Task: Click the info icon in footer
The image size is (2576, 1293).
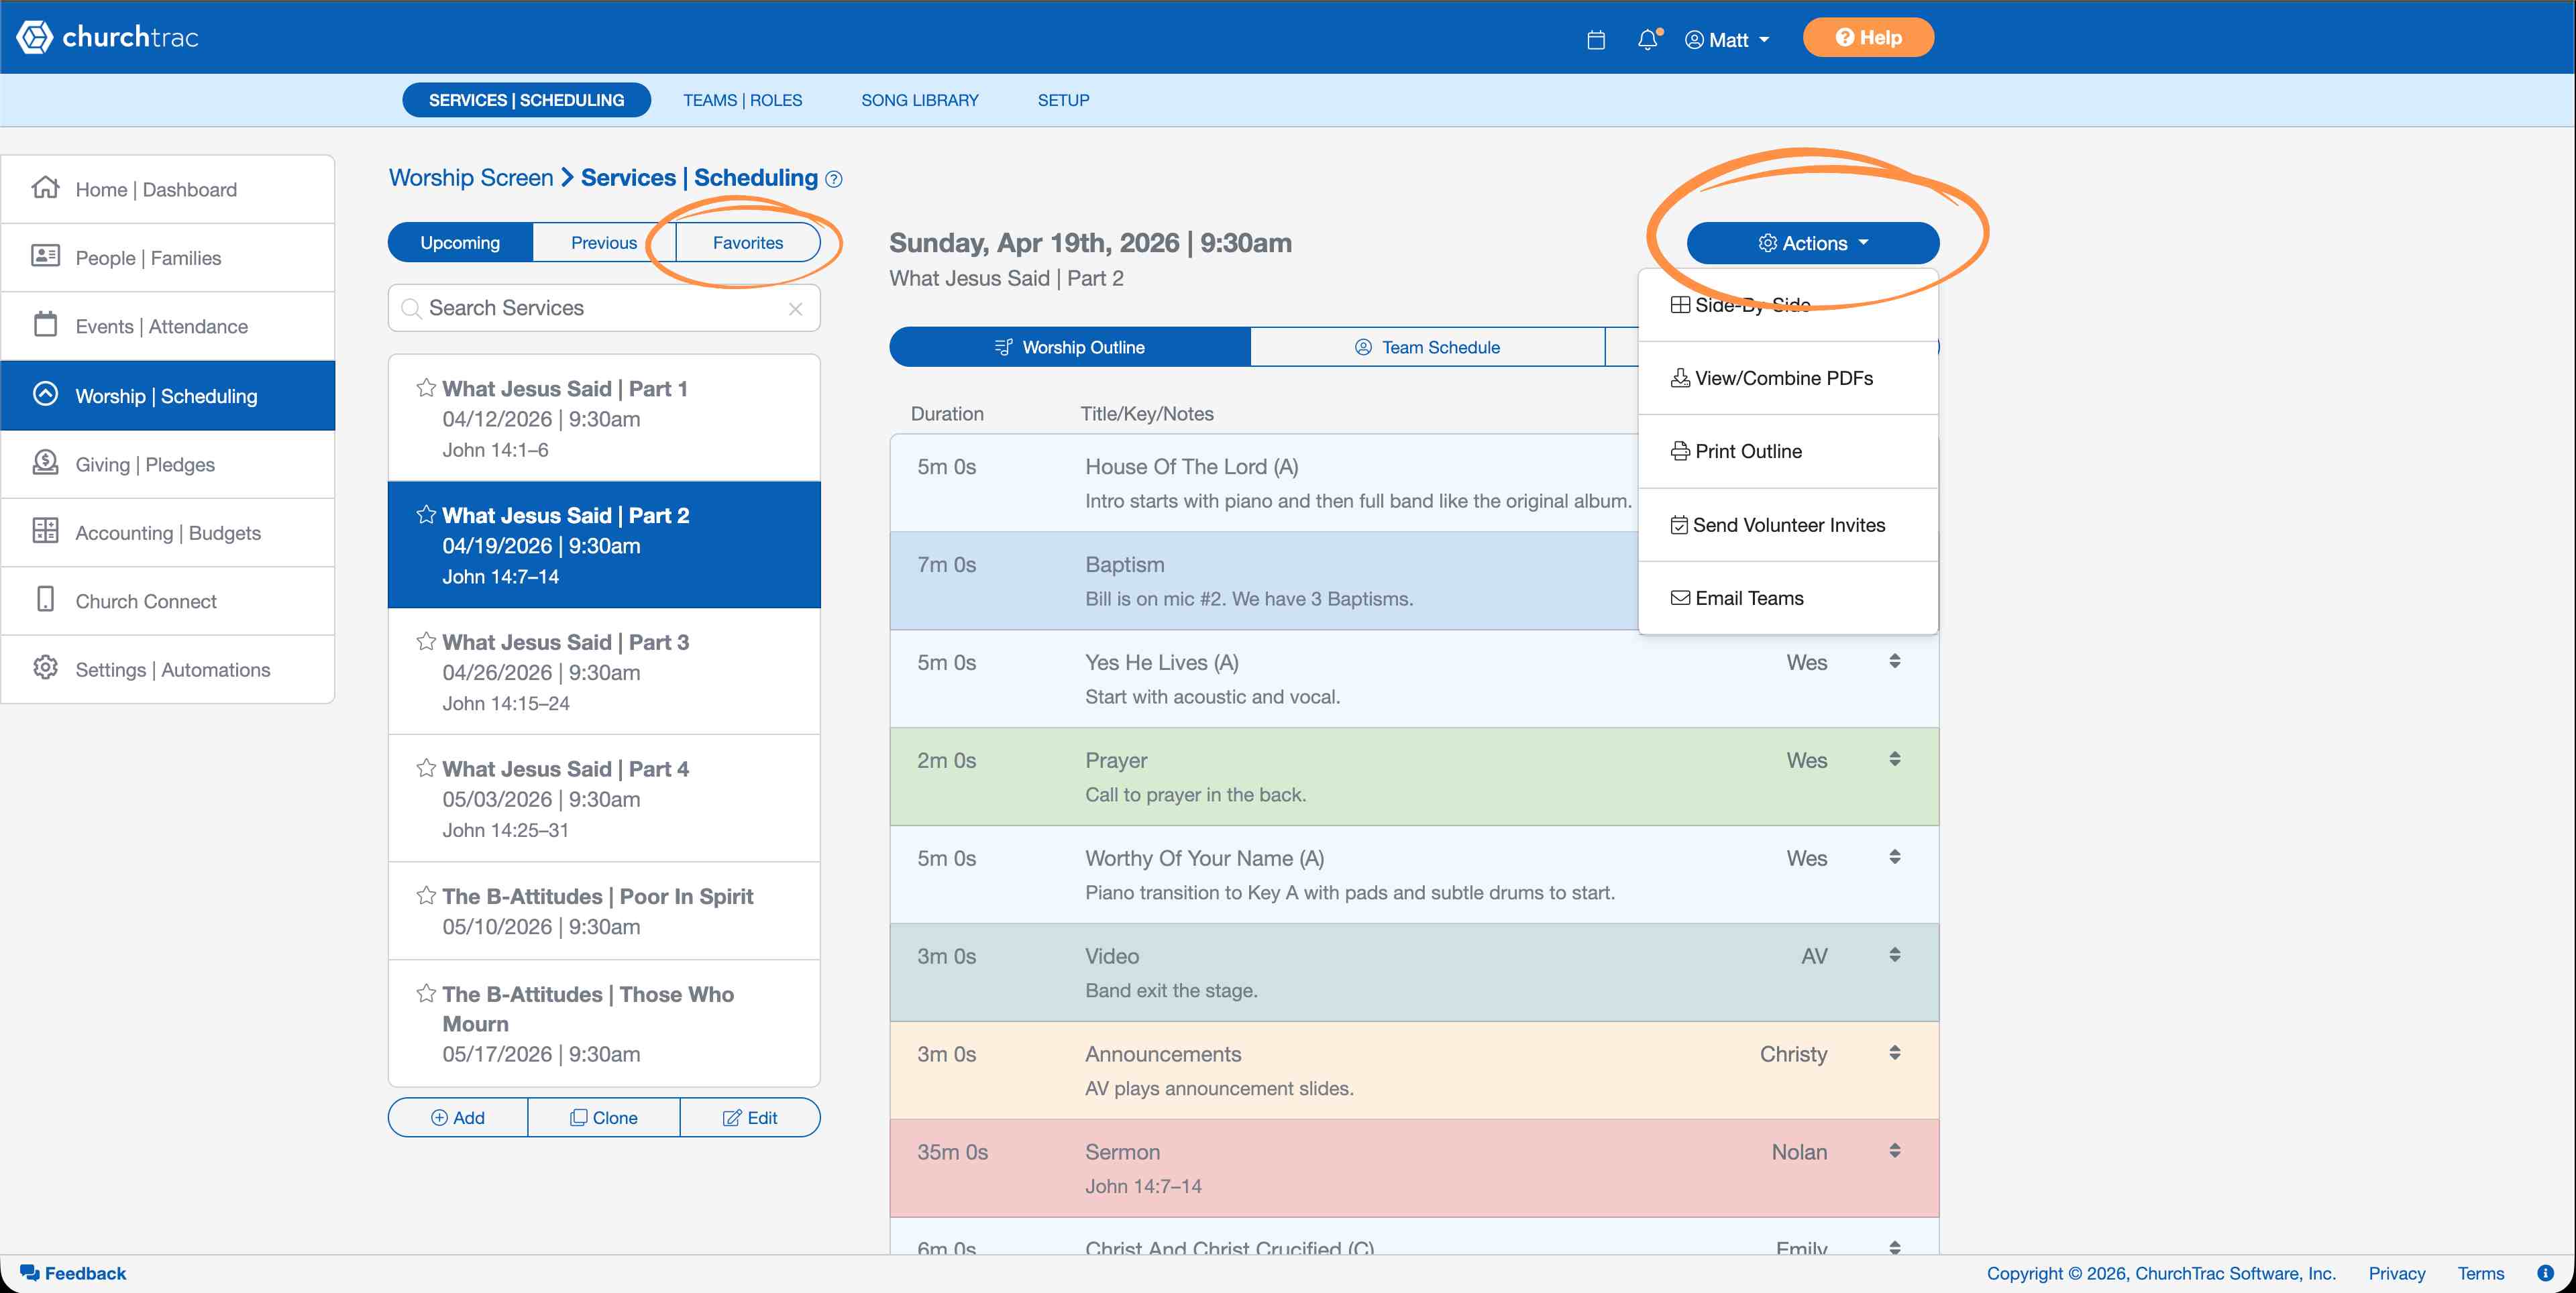Action: pyautogui.click(x=2545, y=1273)
